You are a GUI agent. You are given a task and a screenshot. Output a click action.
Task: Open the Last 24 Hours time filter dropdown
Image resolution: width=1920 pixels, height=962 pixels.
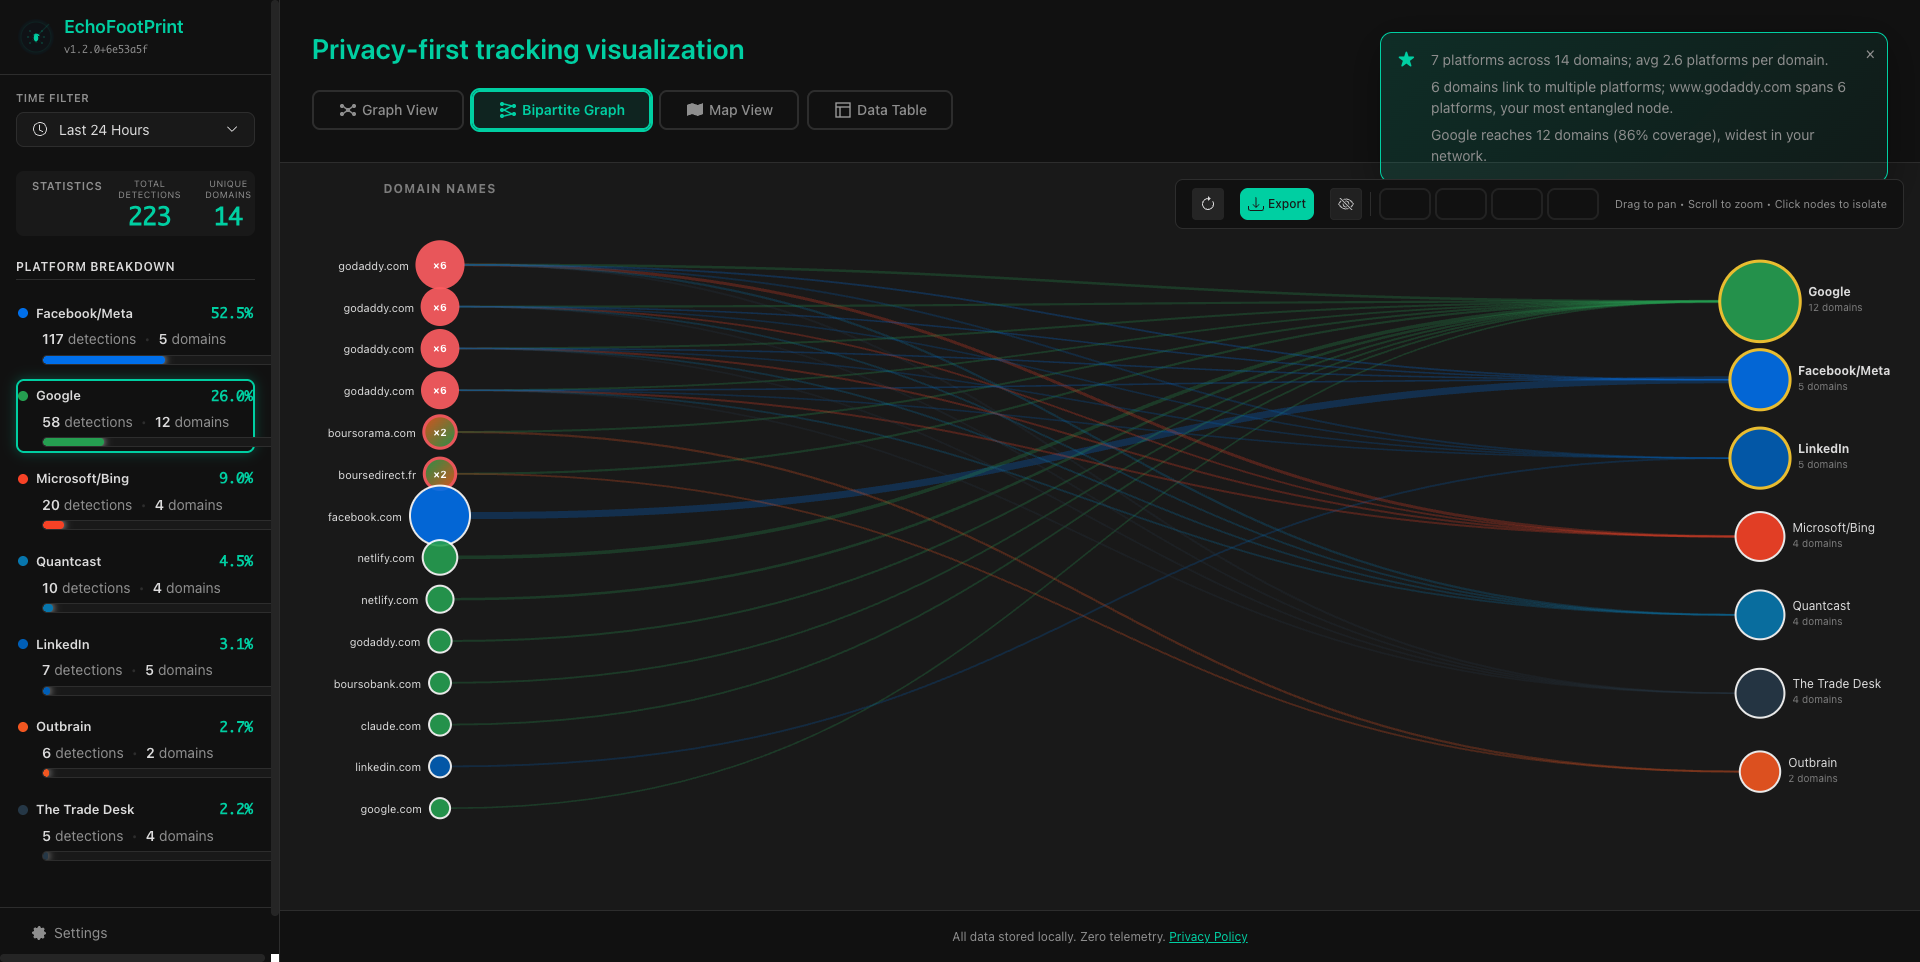(135, 129)
